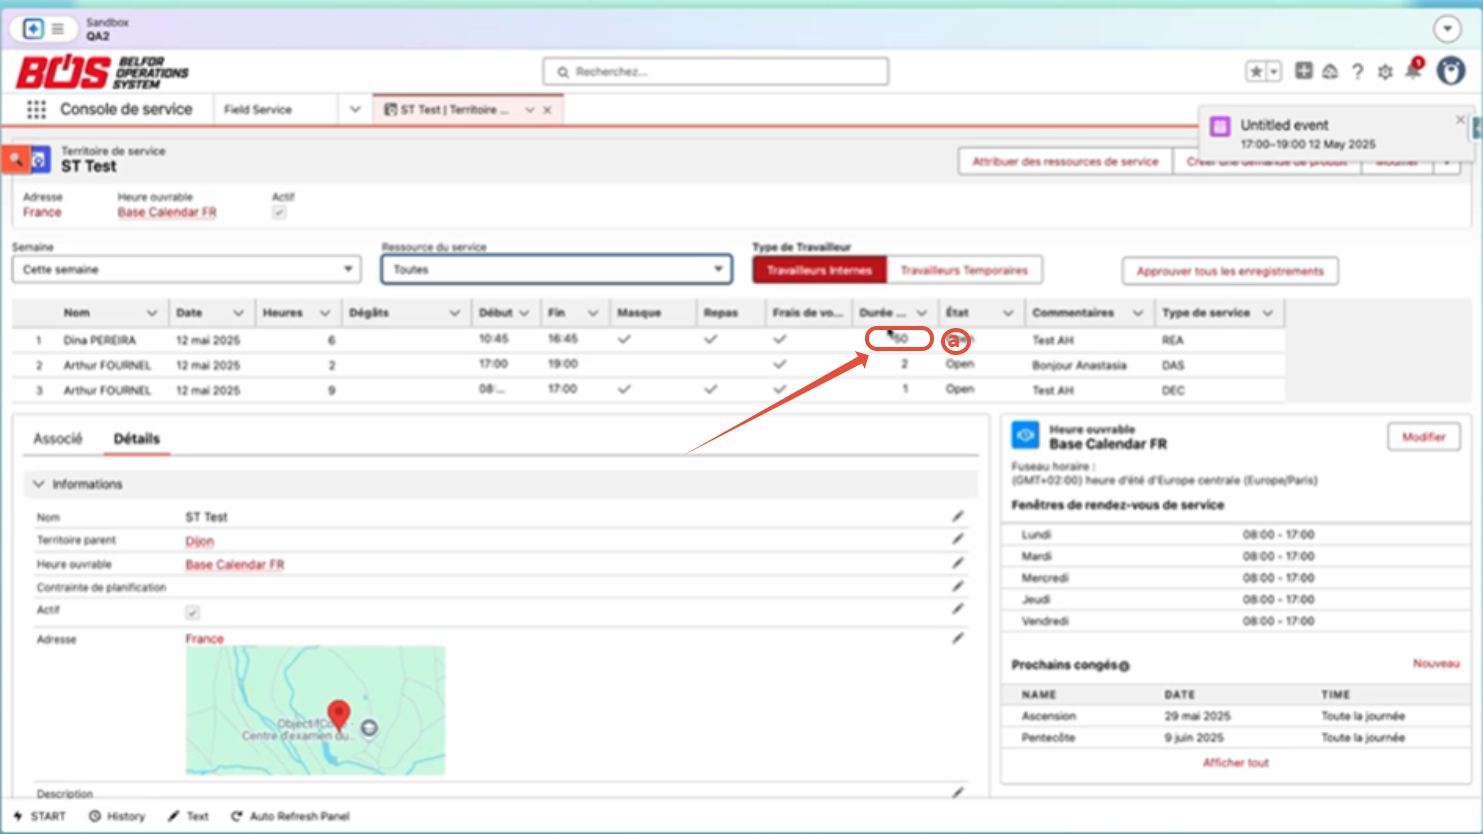Viewport: 1483px width, 834px height.
Task: Click the red map pin marker
Action: (x=339, y=714)
